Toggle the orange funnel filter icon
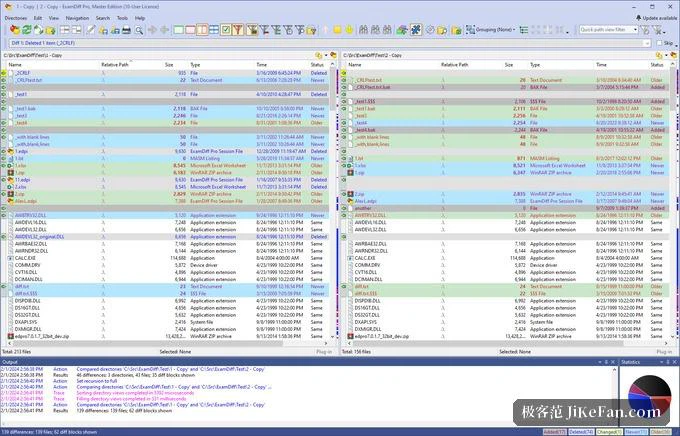 point(237,30)
